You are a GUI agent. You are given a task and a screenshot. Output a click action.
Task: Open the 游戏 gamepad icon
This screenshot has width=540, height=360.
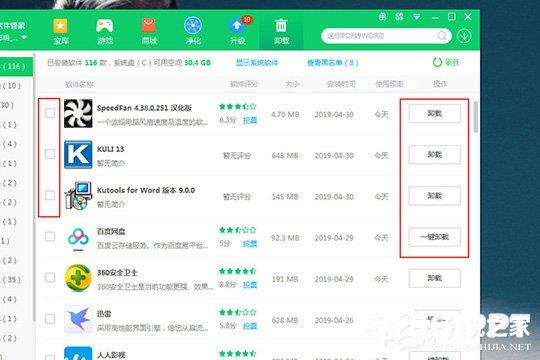coord(105,26)
